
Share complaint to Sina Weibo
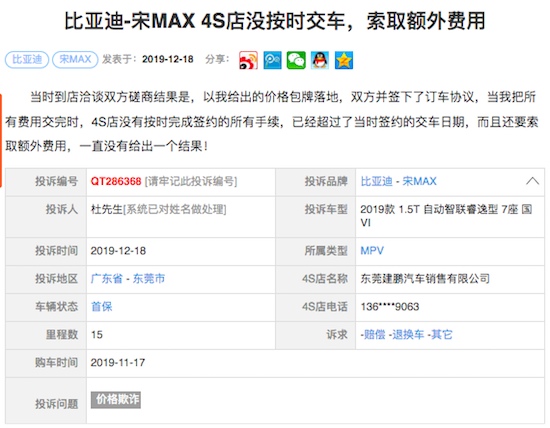(248, 60)
